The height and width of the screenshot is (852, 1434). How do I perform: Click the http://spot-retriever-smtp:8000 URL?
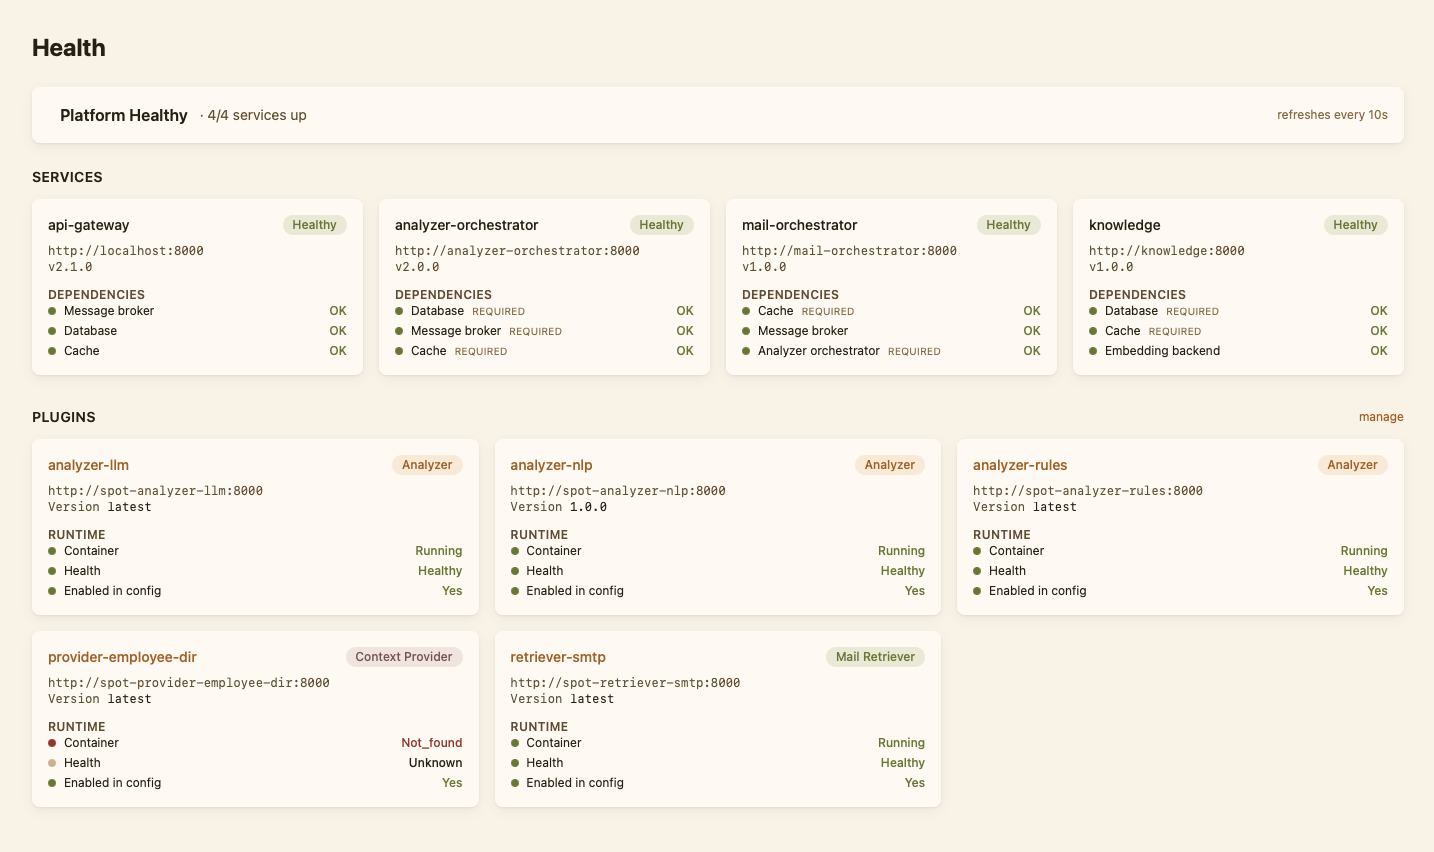(x=625, y=683)
